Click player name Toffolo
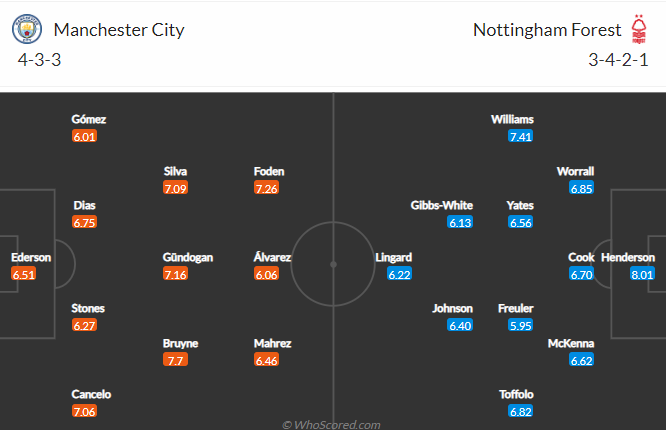666x430 pixels. coord(516,394)
